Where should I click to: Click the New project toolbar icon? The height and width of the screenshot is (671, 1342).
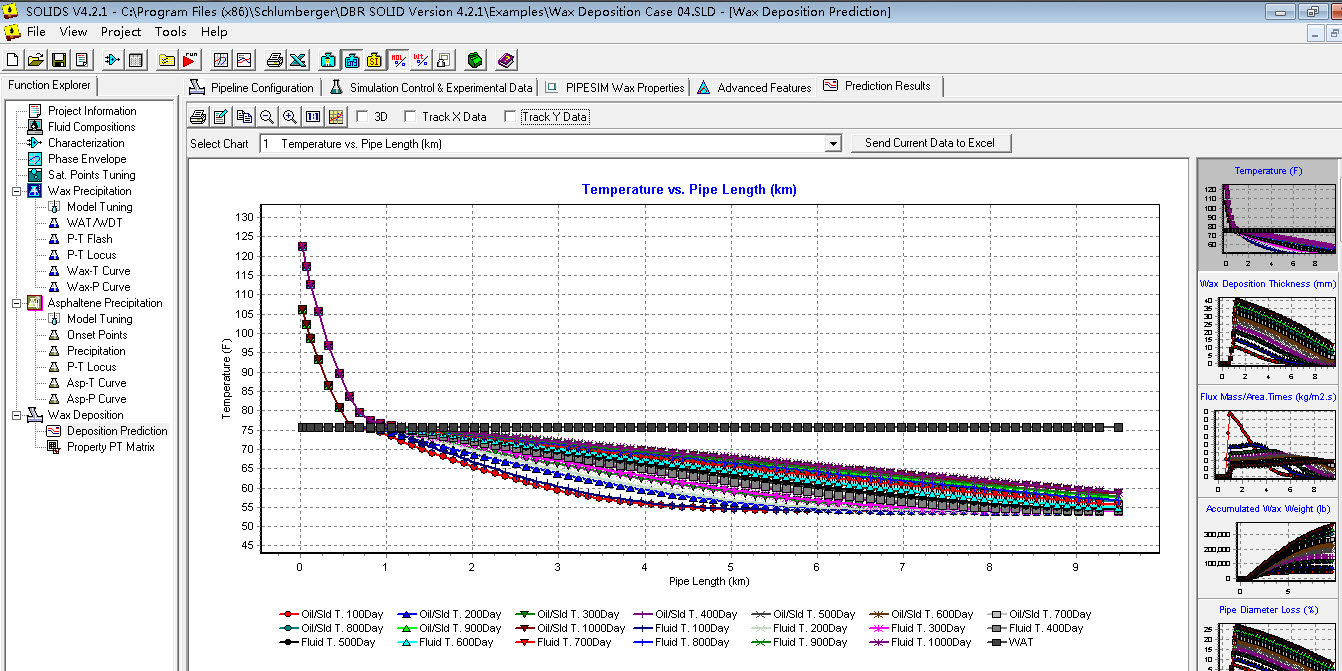[13, 60]
